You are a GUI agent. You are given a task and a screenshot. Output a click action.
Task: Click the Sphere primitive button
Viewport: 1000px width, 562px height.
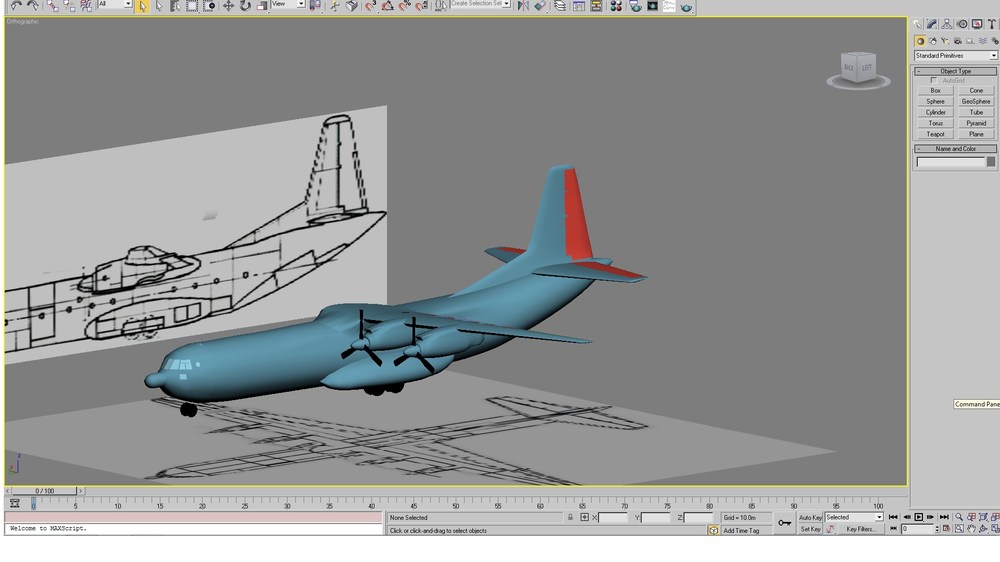pyautogui.click(x=936, y=101)
